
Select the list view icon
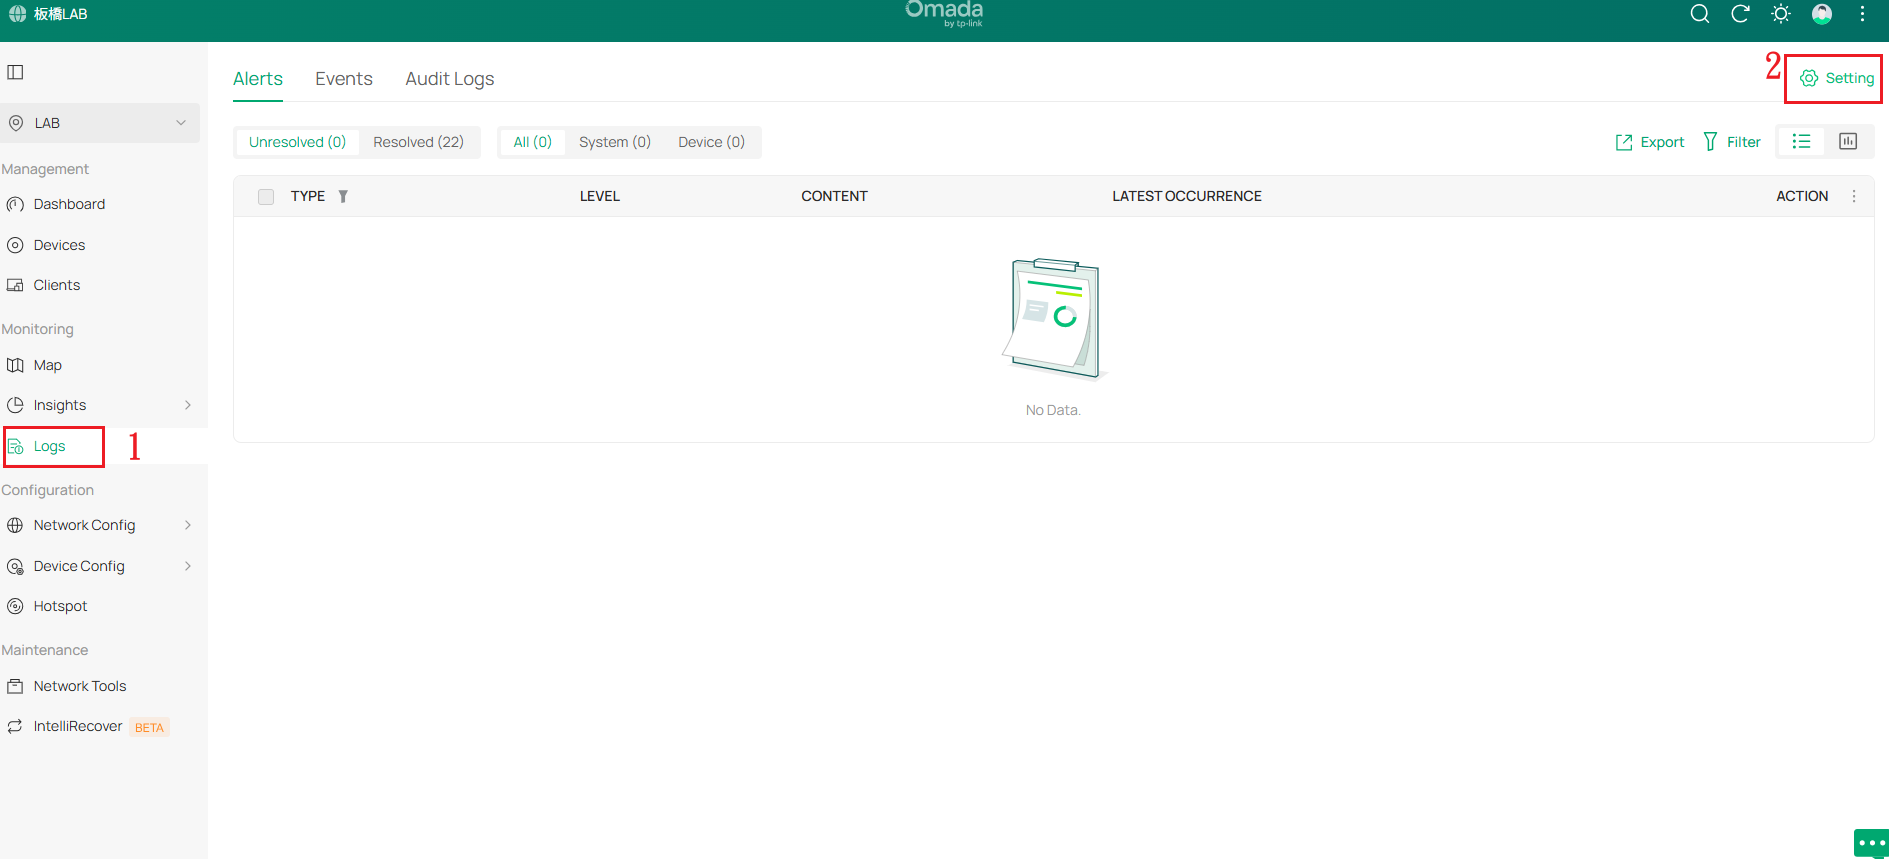point(1801,142)
